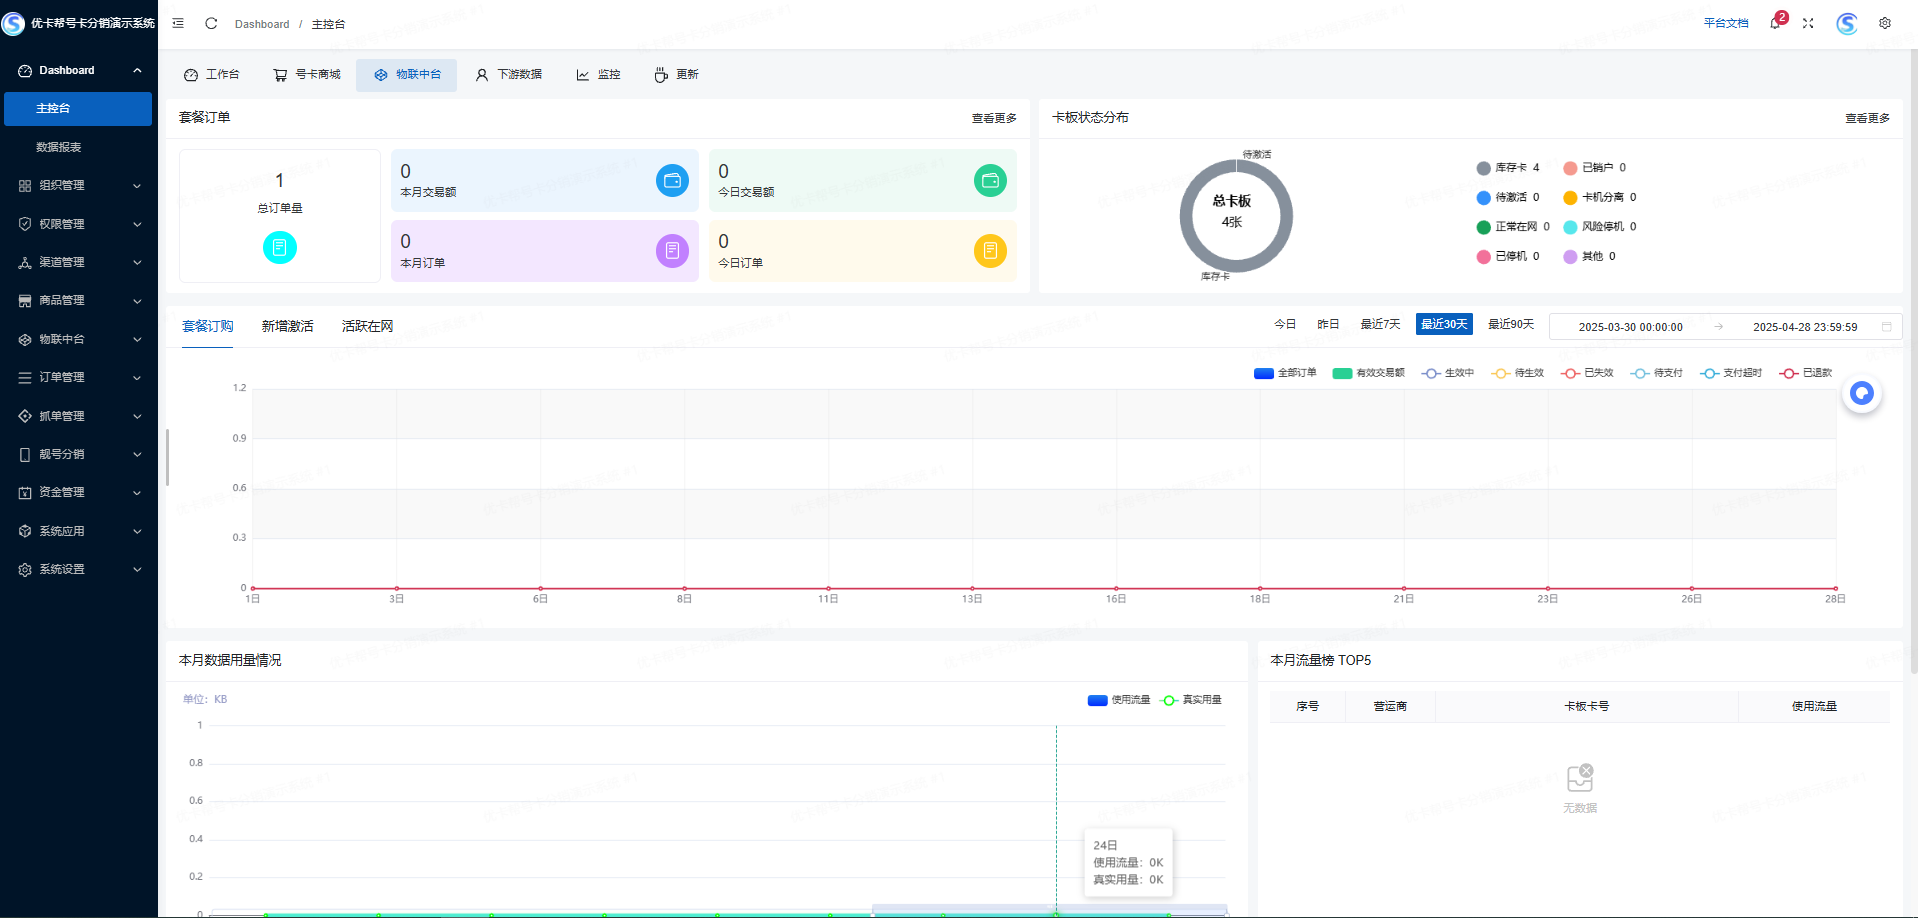The width and height of the screenshot is (1918, 918).
Task: Select 最近90天 time range
Action: 1511,324
